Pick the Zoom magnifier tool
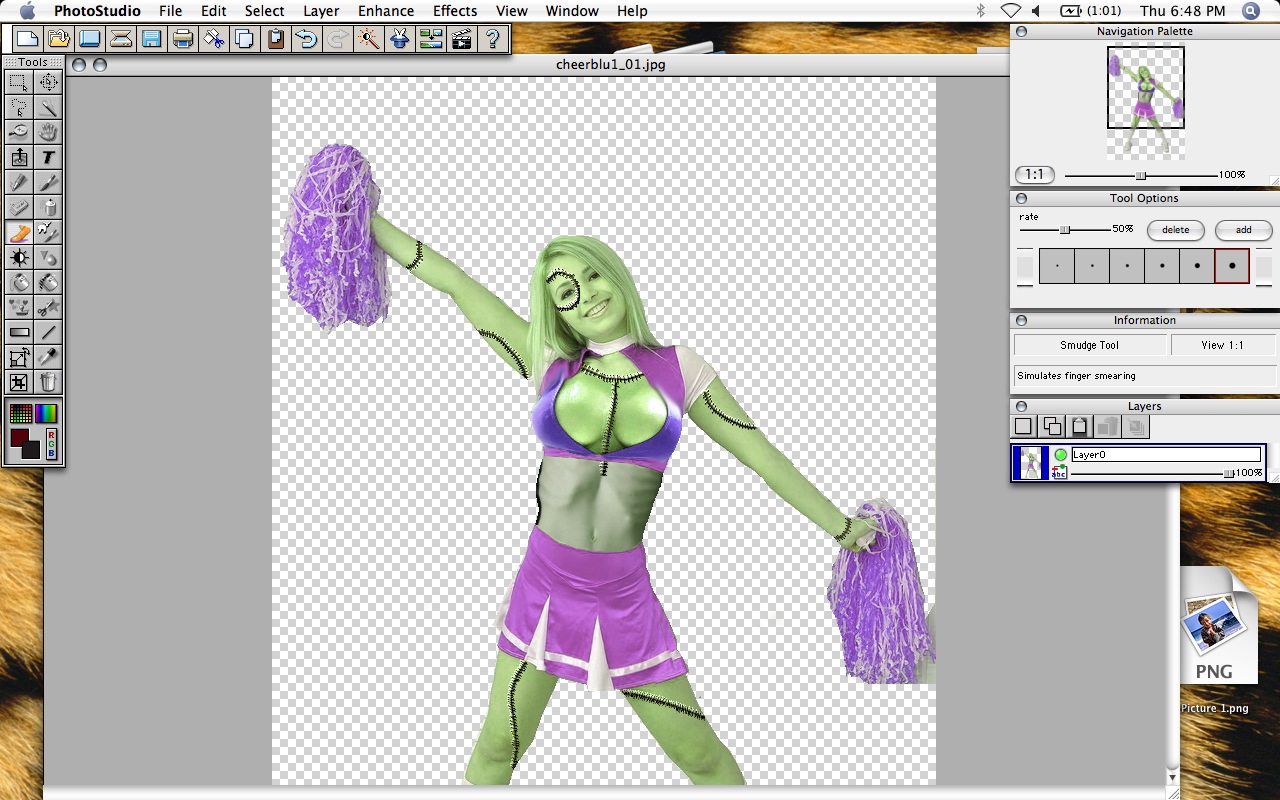The image size is (1280, 800). pos(19,132)
